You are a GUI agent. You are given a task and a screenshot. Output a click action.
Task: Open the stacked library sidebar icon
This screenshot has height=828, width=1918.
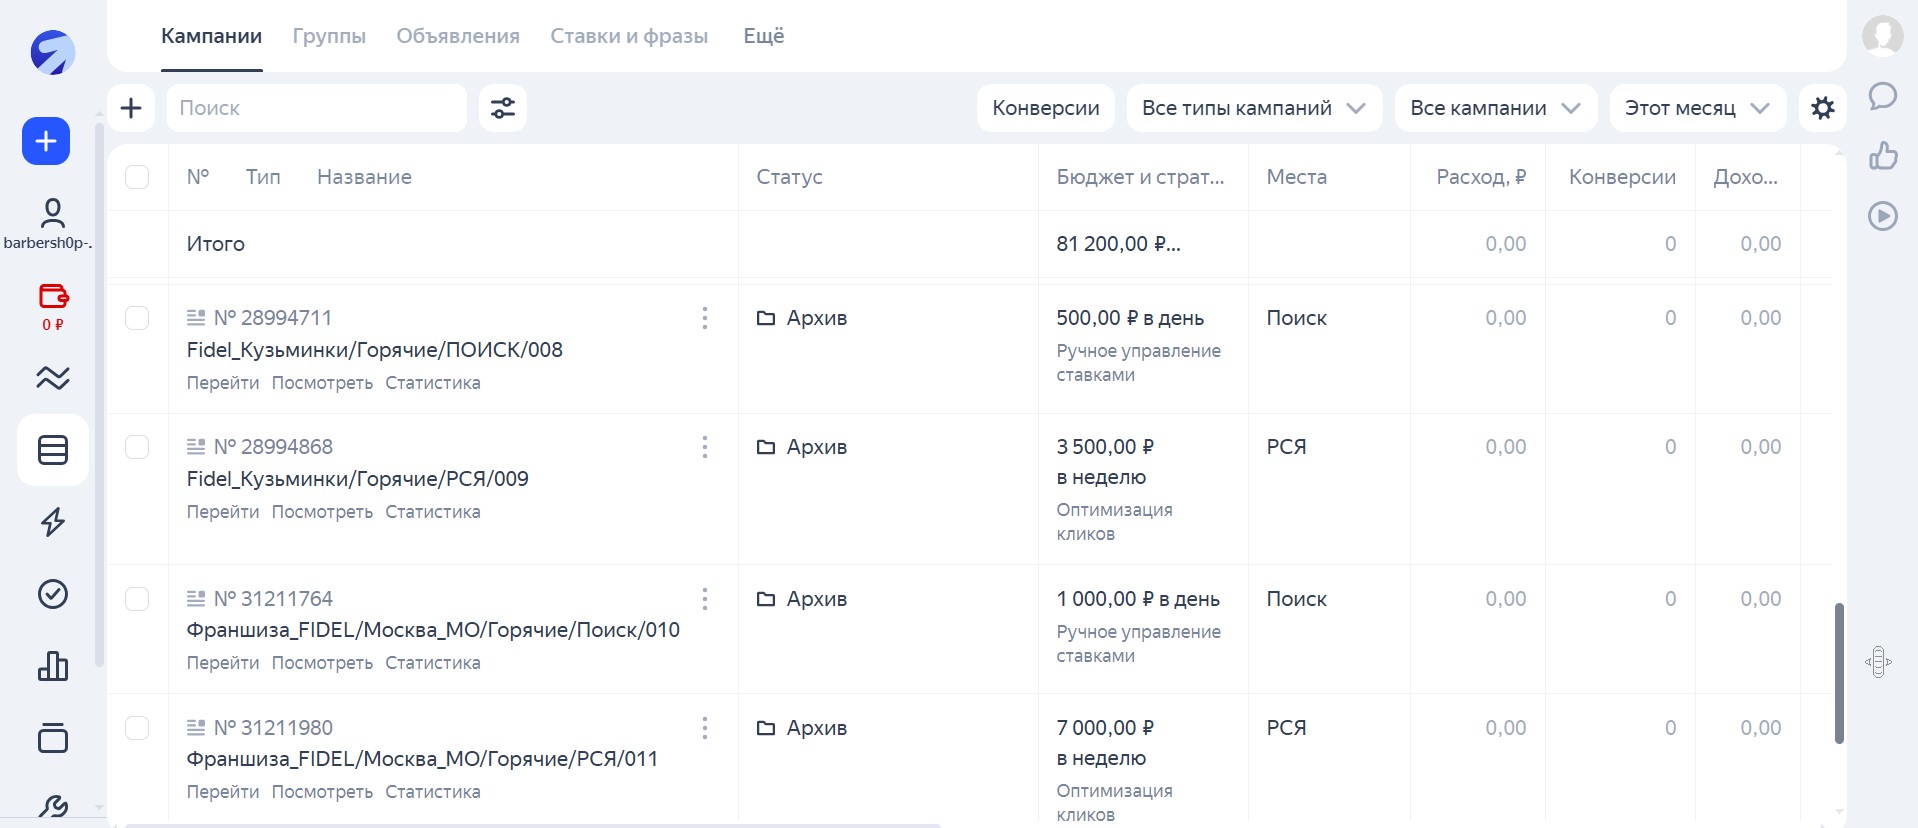pyautogui.click(x=53, y=738)
